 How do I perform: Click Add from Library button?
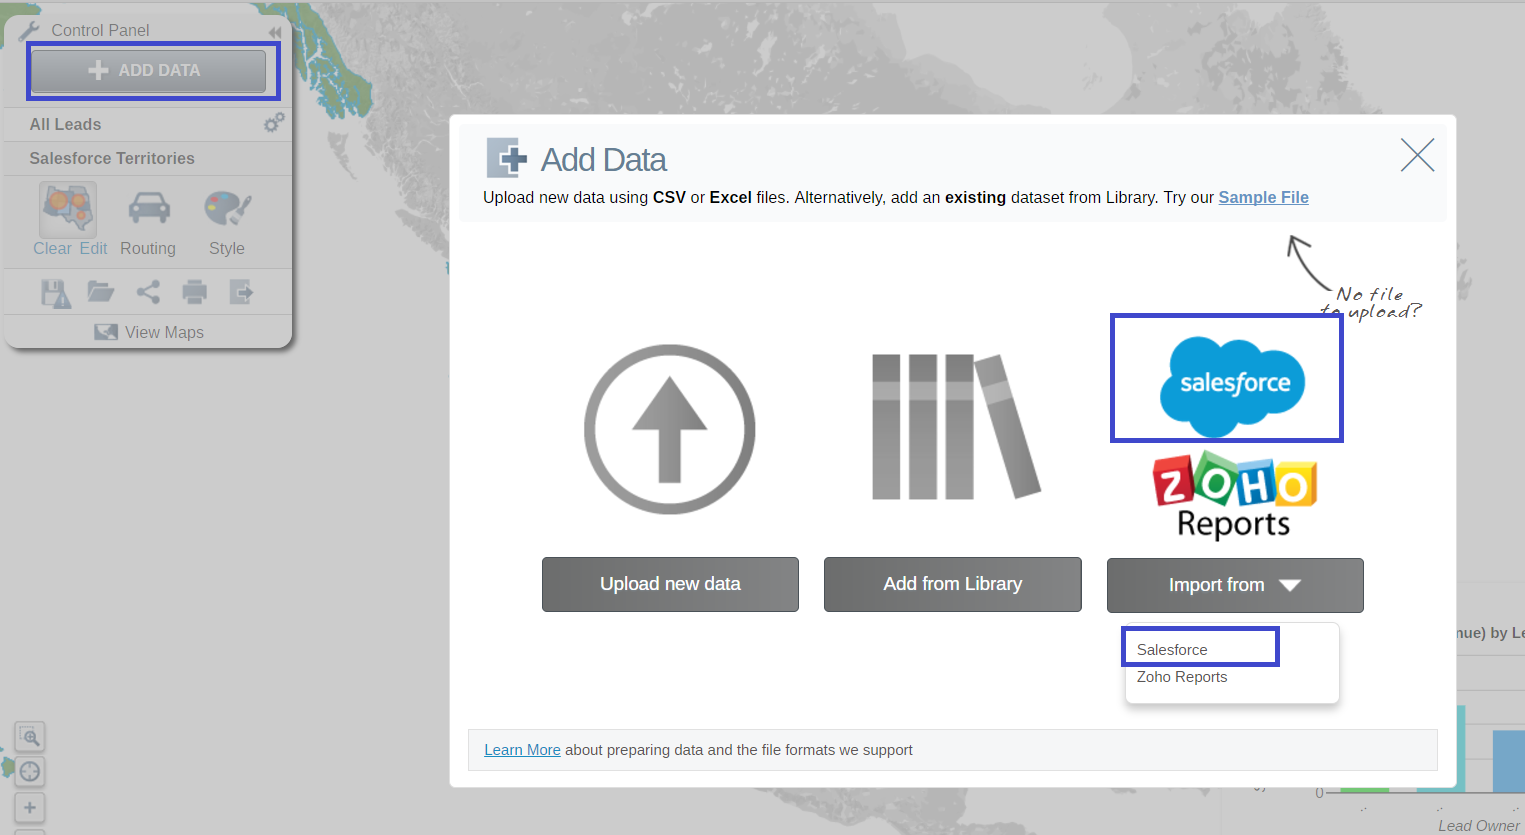953,584
